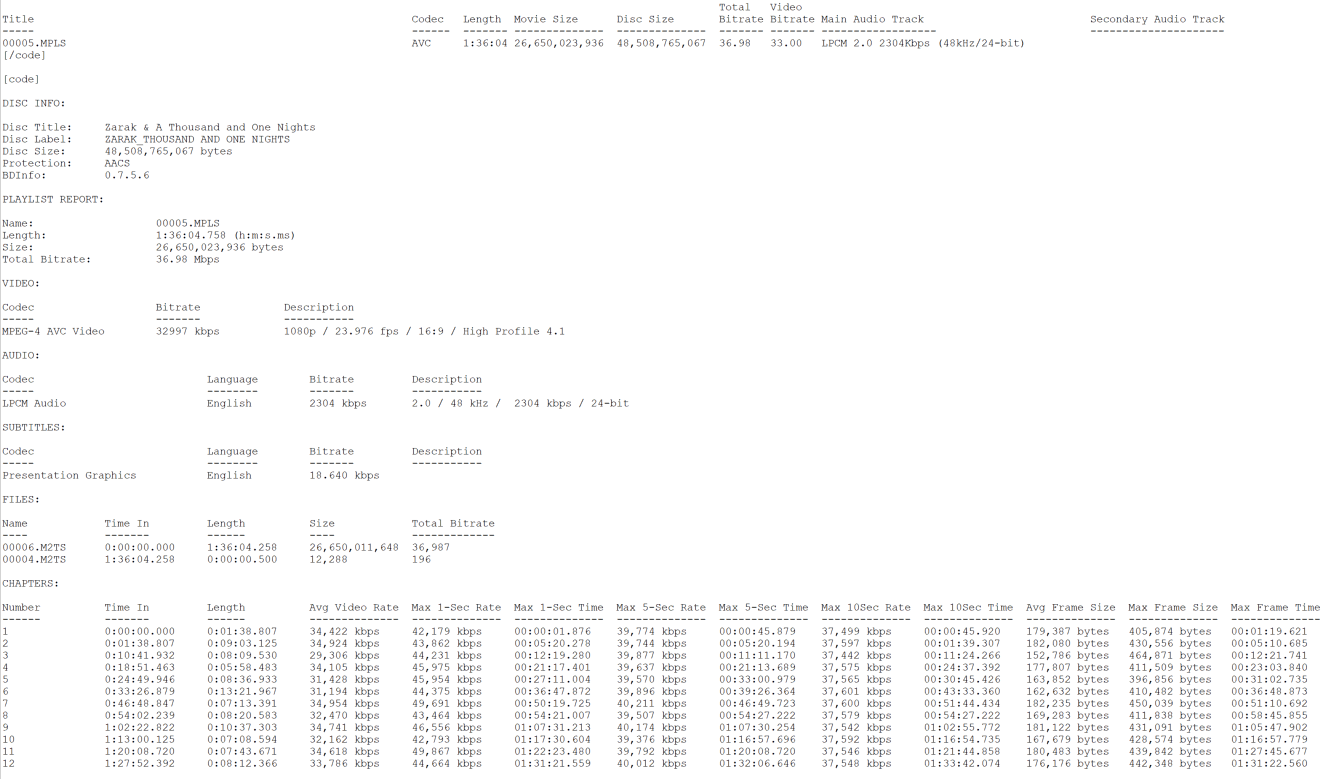Click BDInfo version 0.7.5.6
Viewport: 1323px width, 779px height.
coord(127,175)
